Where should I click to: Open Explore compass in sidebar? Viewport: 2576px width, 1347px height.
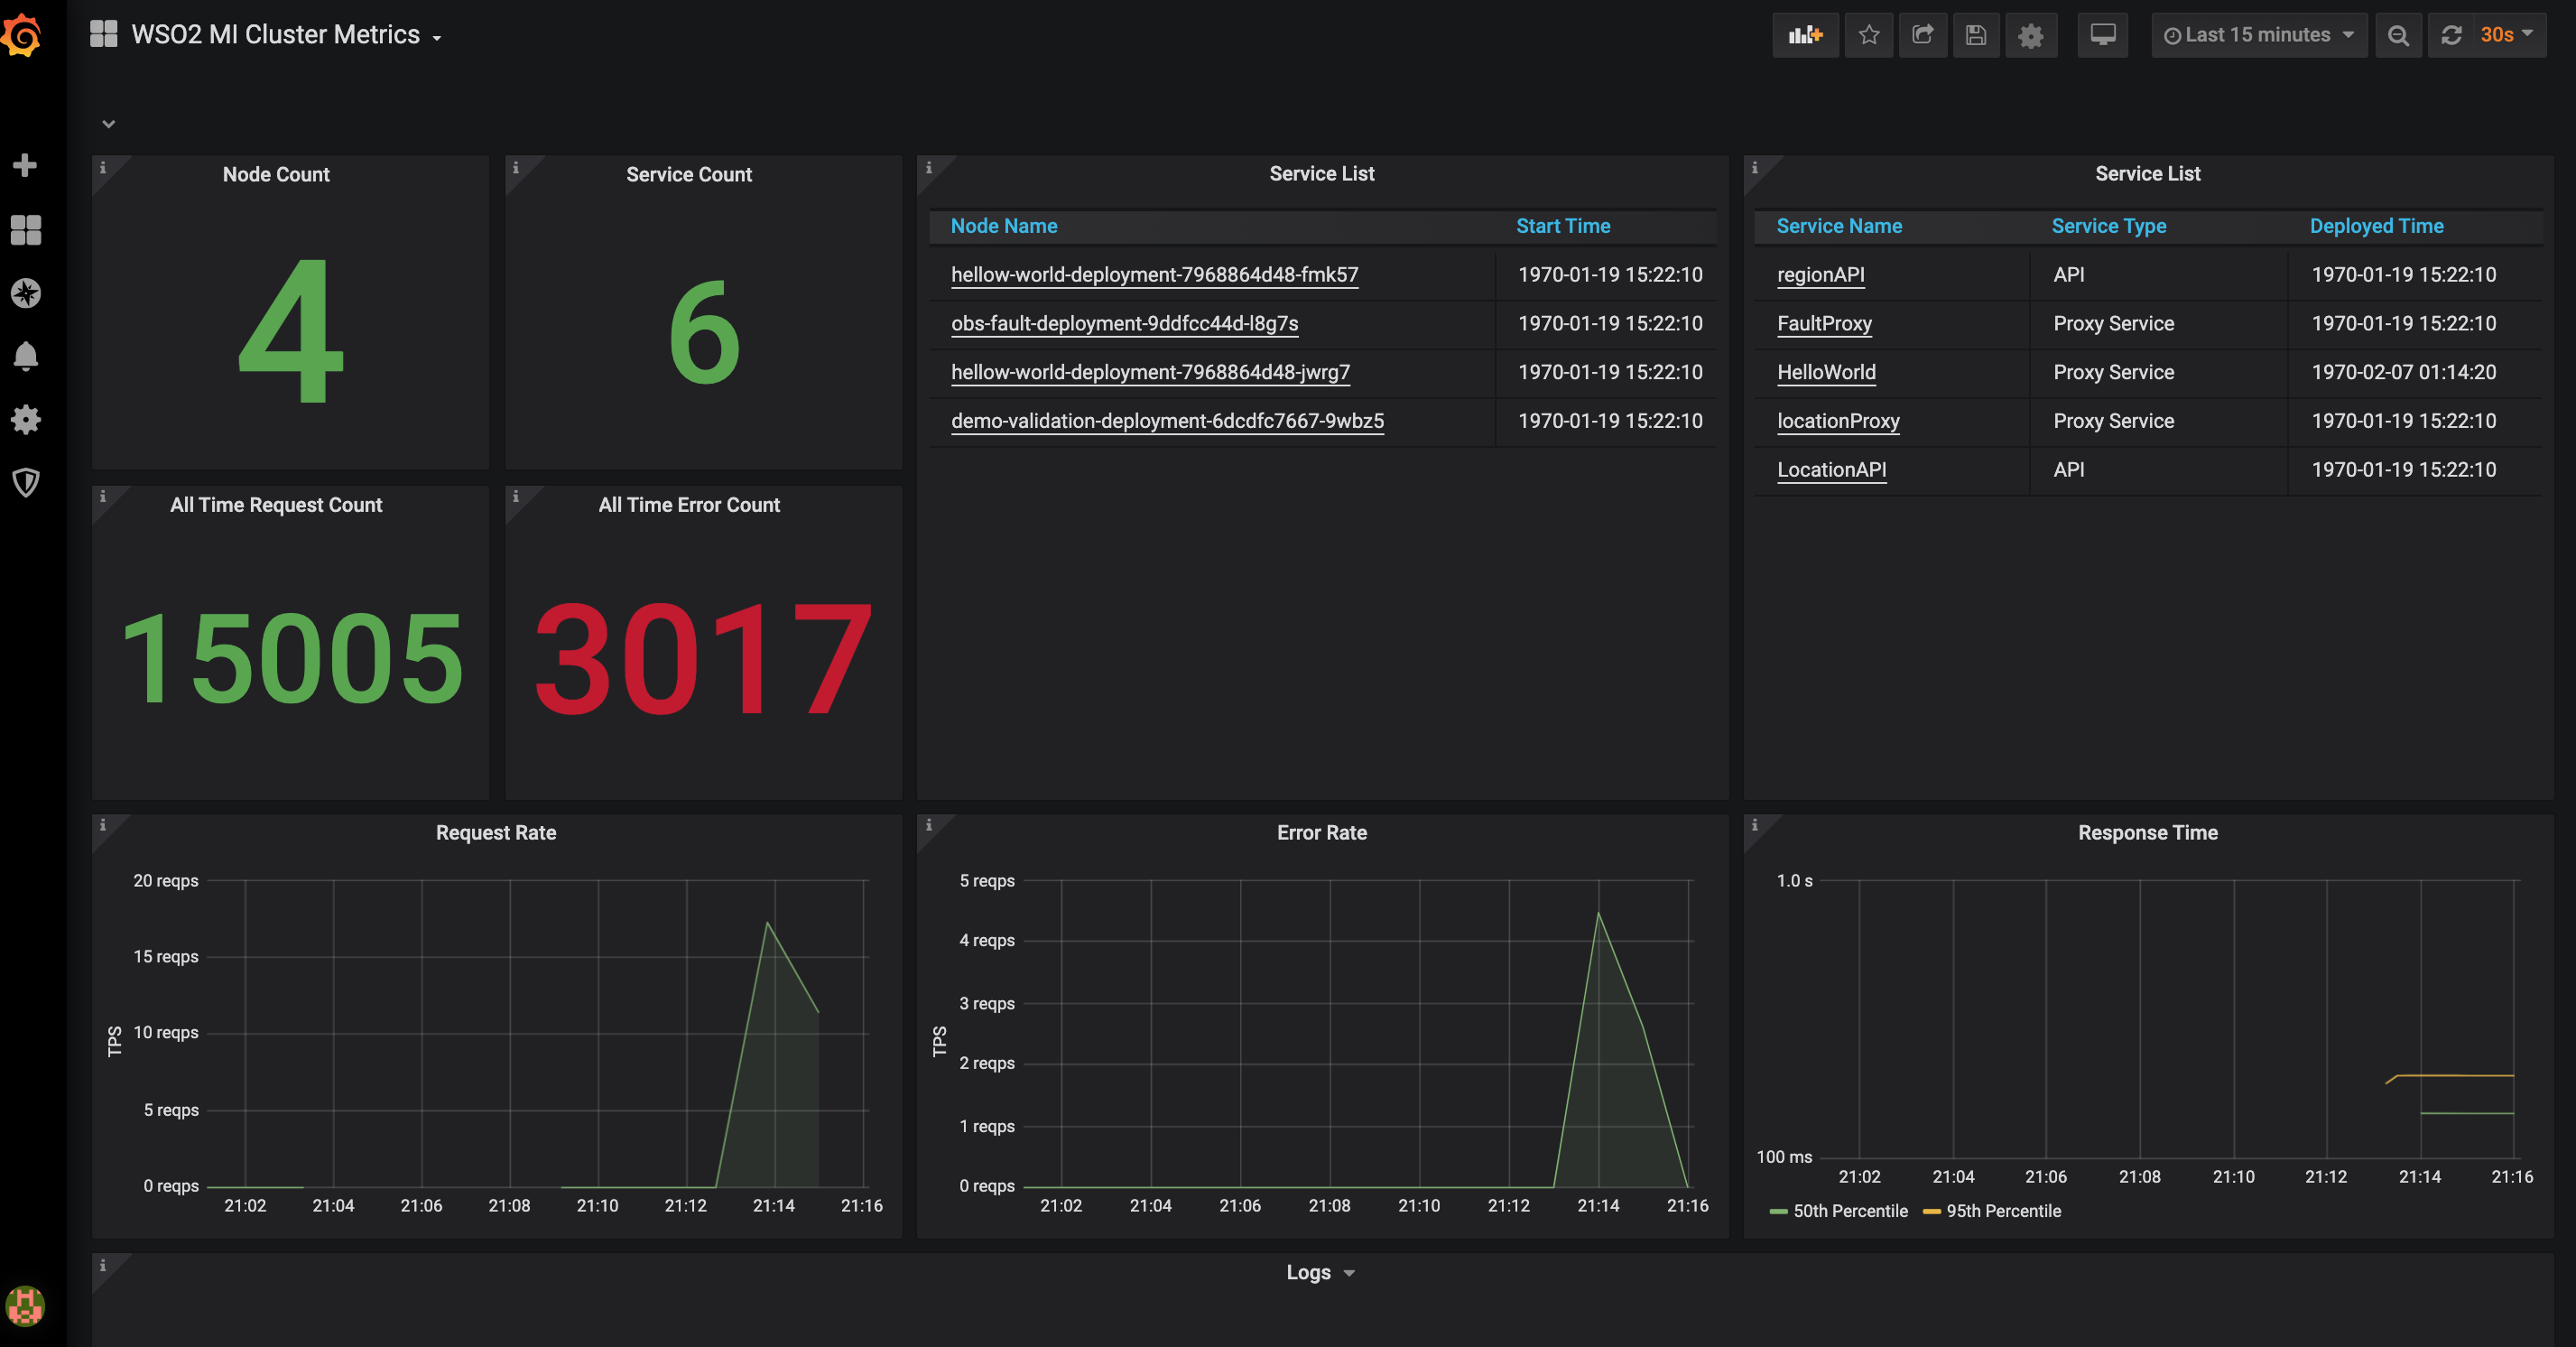26,293
